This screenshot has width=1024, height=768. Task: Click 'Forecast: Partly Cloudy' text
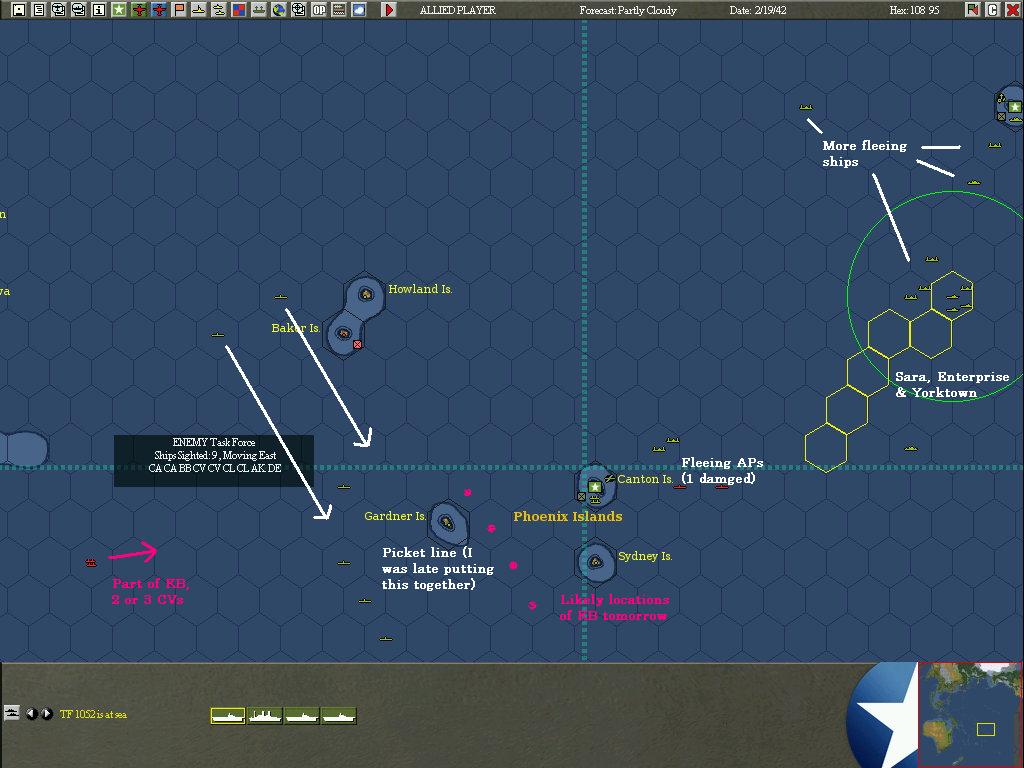(x=628, y=10)
